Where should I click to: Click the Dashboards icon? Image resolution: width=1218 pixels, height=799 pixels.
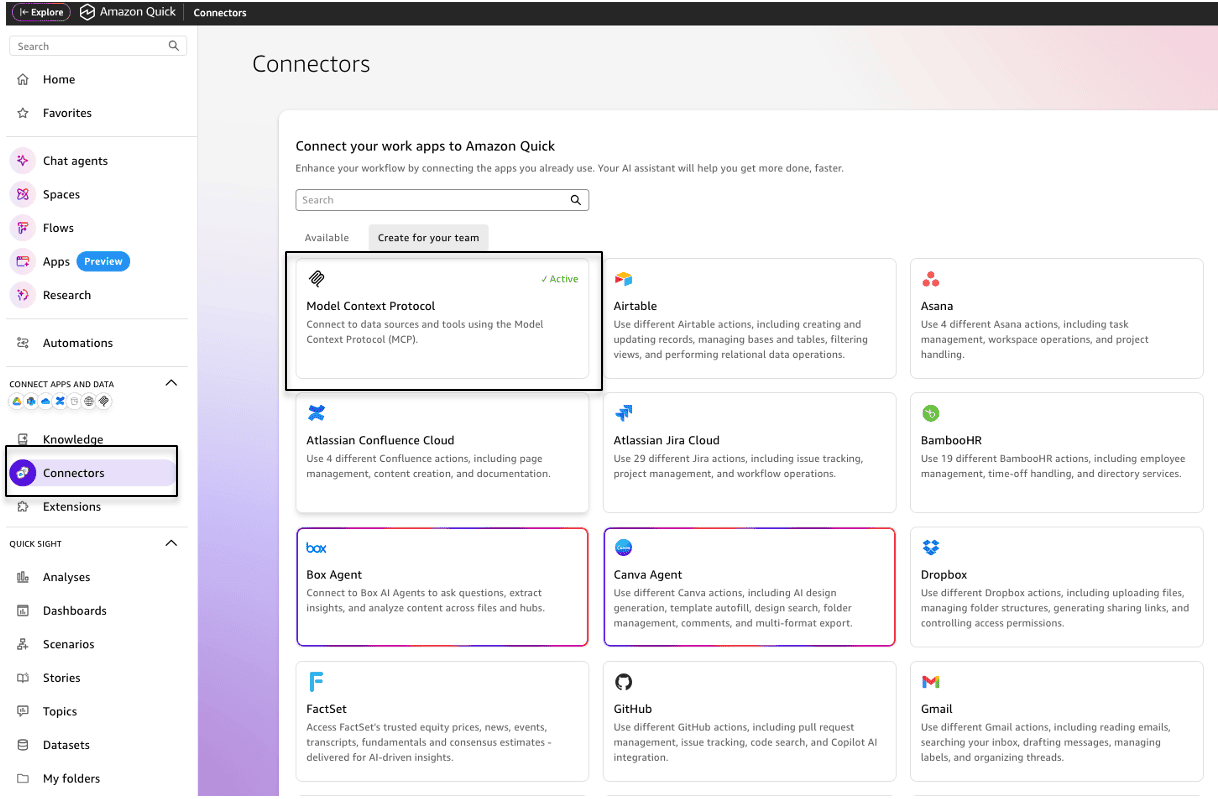pyautogui.click(x=23, y=611)
